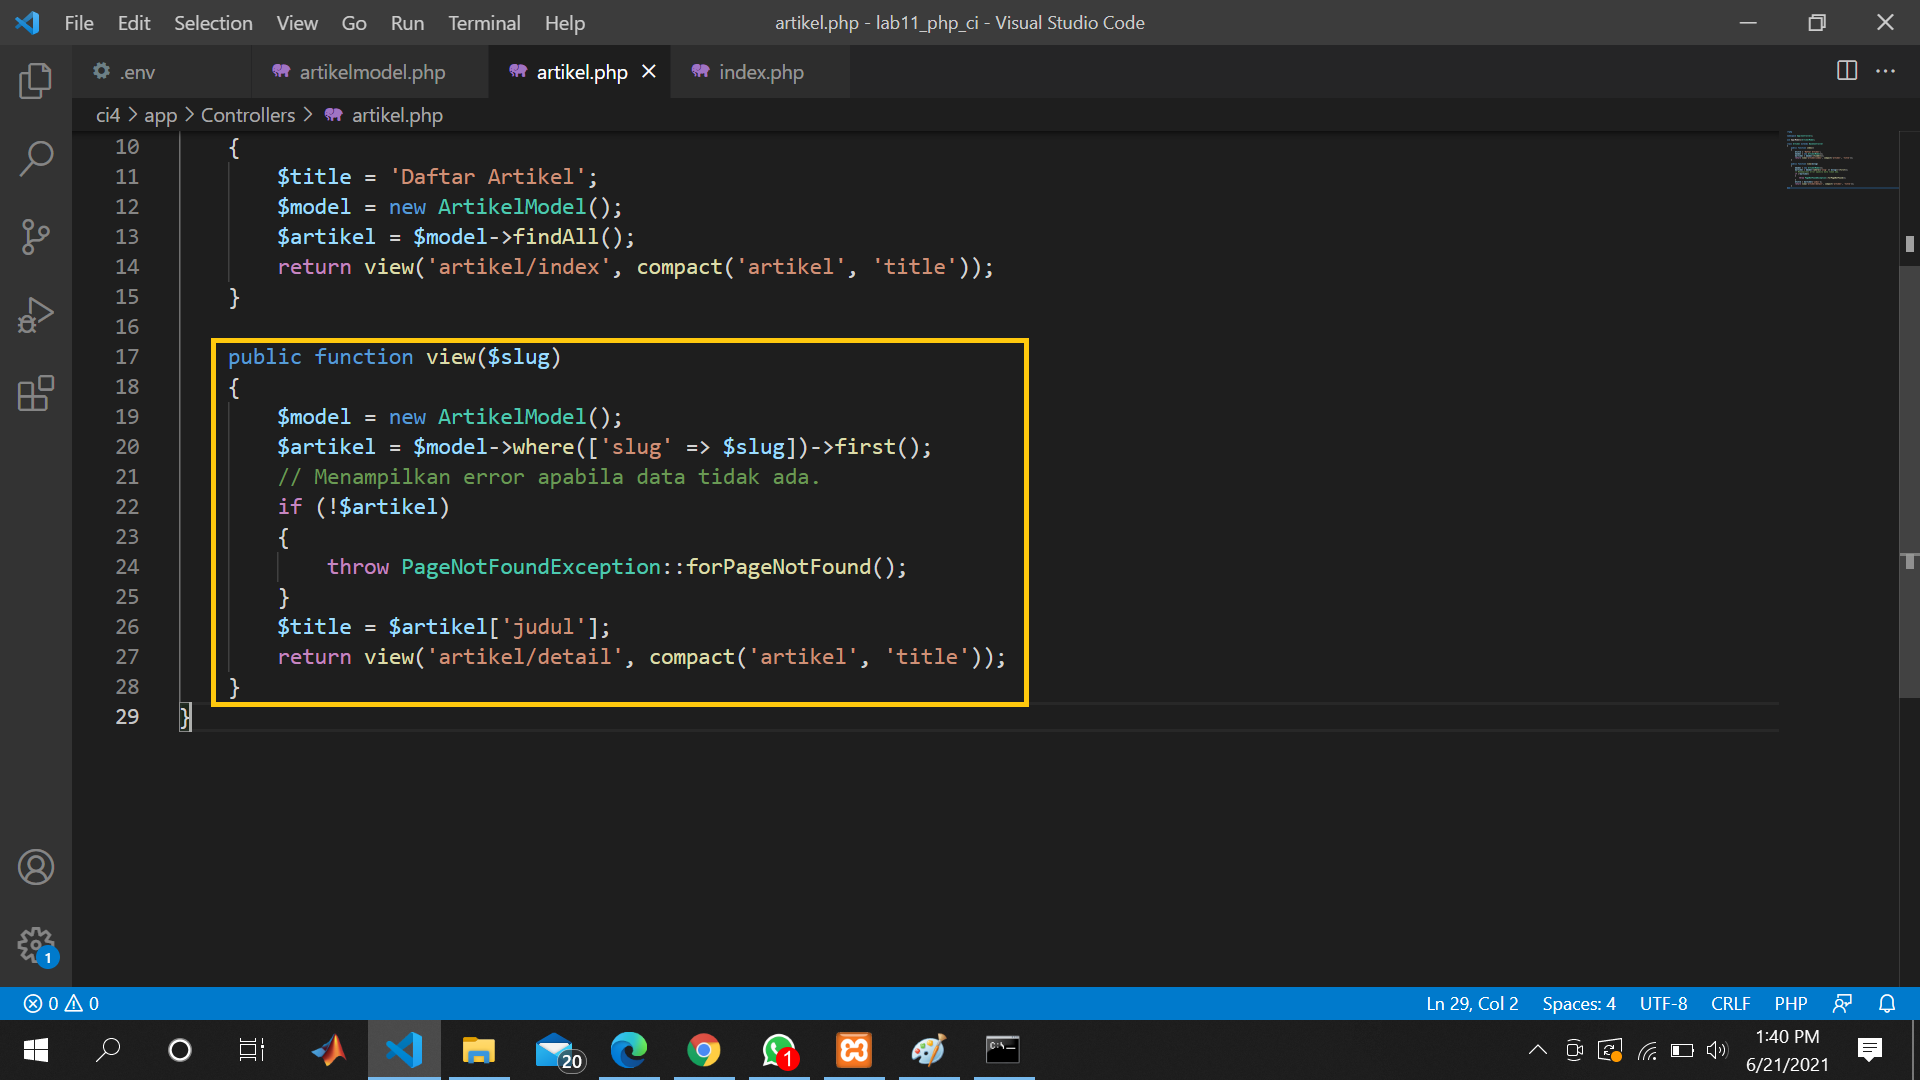
Task: Open the Source Control view
Action: (x=36, y=236)
